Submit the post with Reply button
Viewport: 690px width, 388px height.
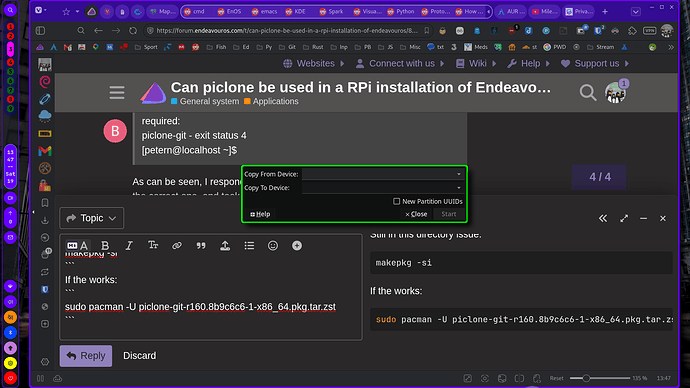[x=86, y=355]
